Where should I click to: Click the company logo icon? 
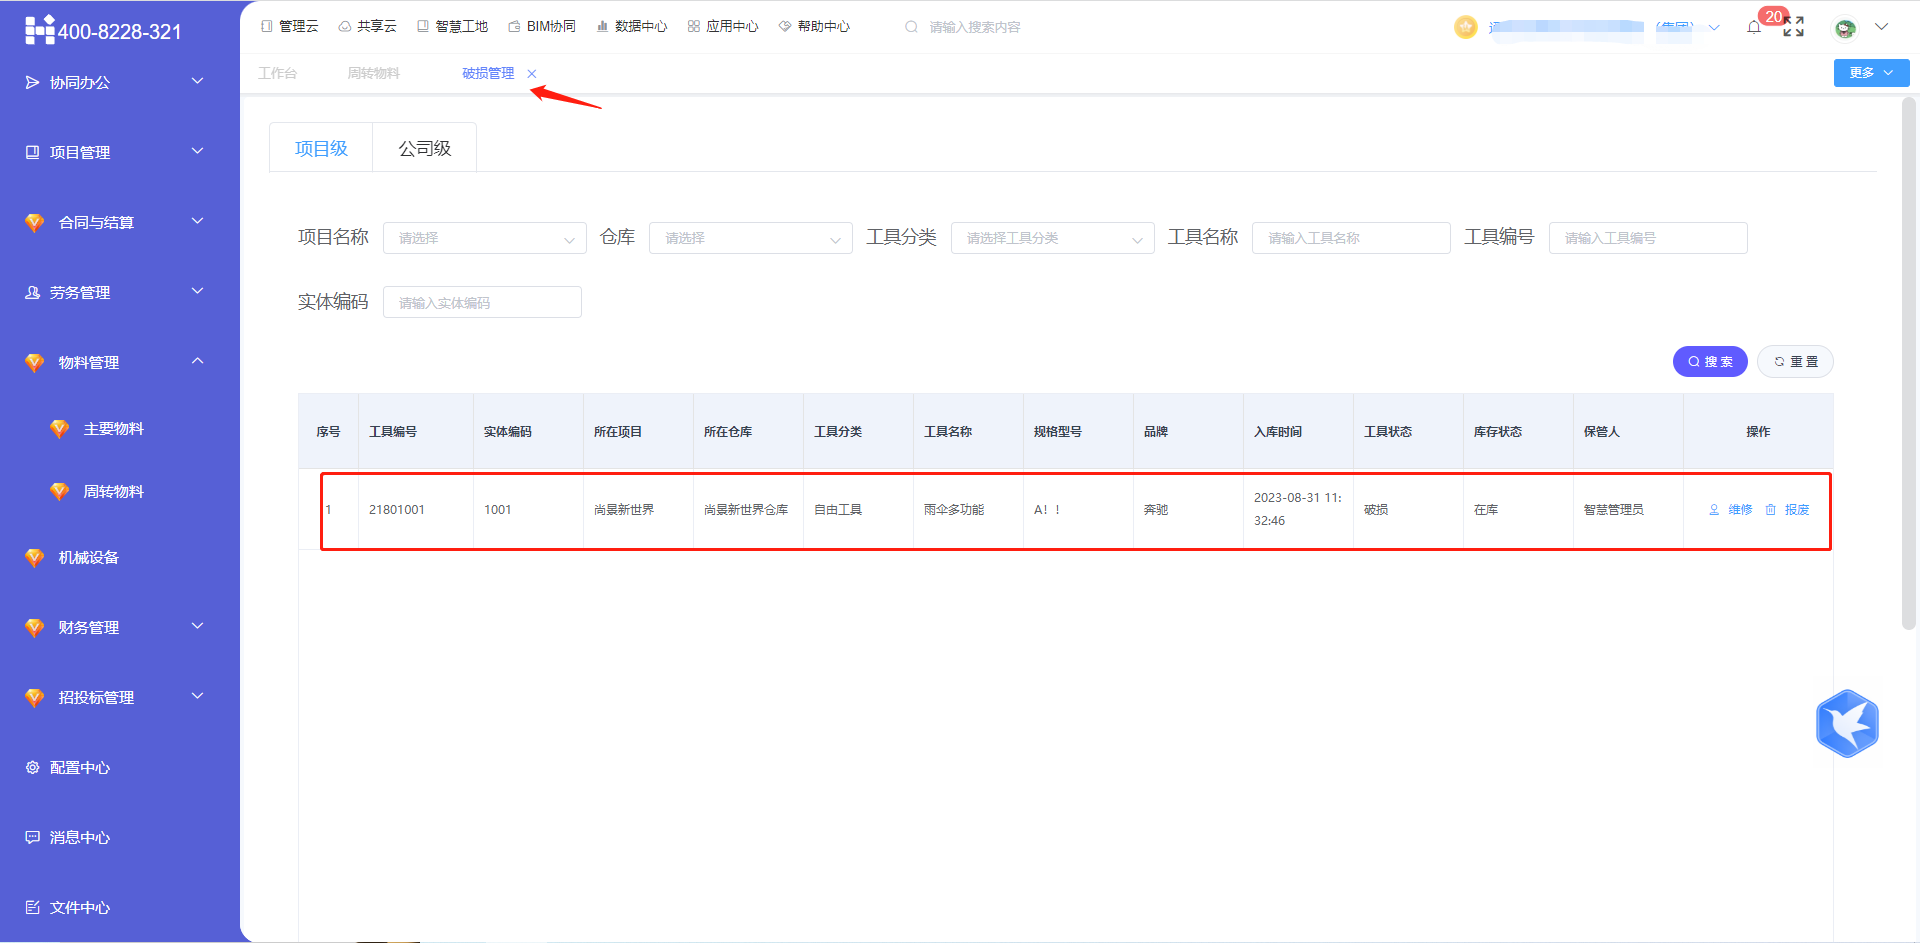(39, 30)
